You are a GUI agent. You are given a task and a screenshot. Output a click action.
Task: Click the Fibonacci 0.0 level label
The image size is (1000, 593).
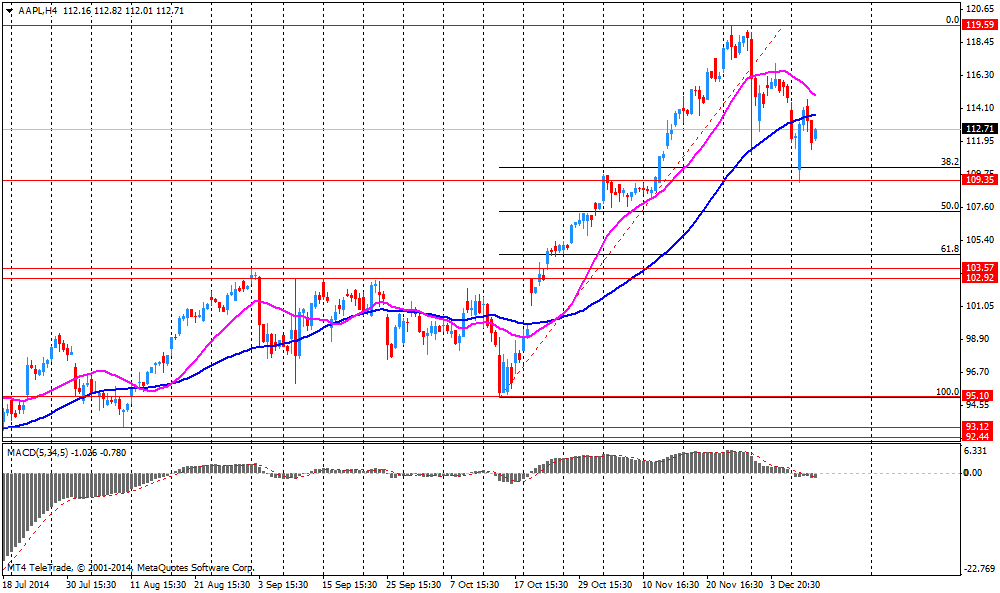(952, 20)
